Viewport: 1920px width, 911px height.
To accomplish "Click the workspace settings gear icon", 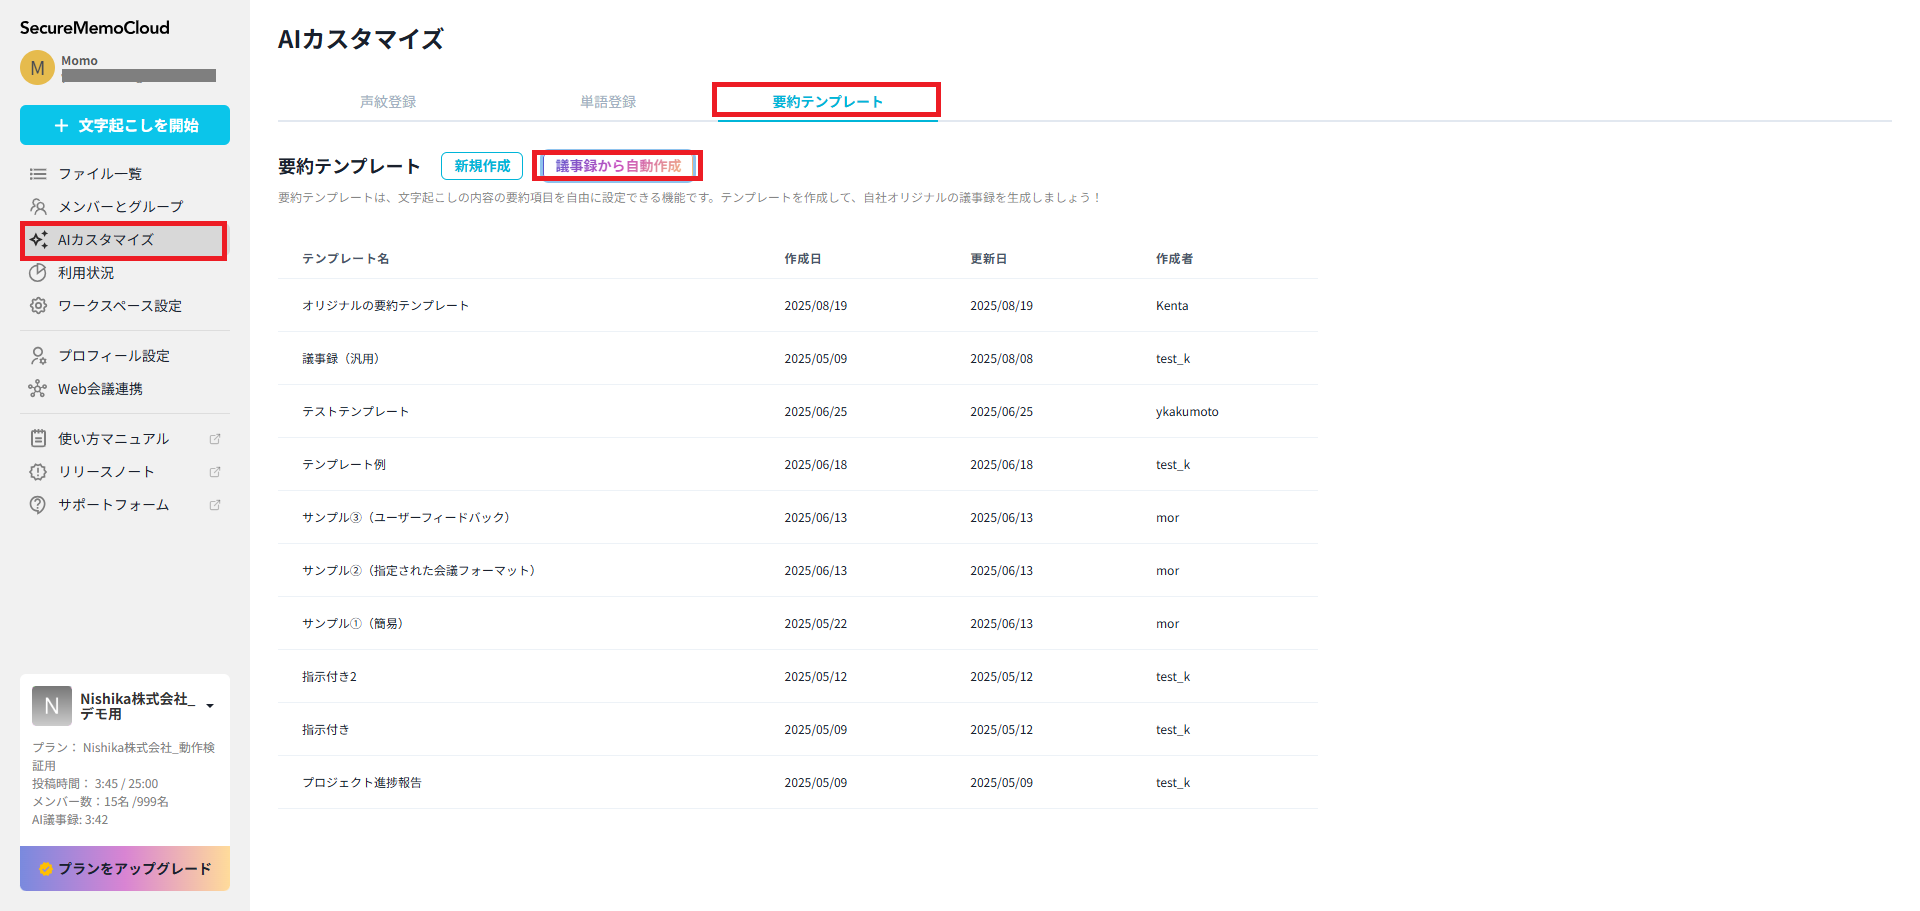I will click(38, 306).
